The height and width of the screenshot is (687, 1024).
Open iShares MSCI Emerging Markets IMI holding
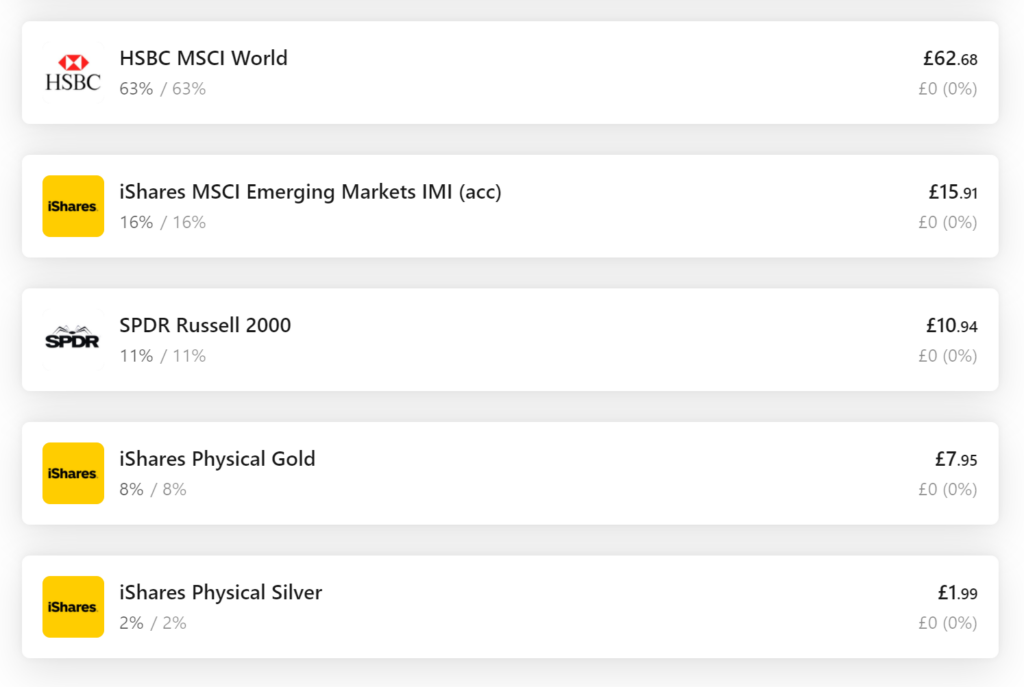(x=510, y=206)
